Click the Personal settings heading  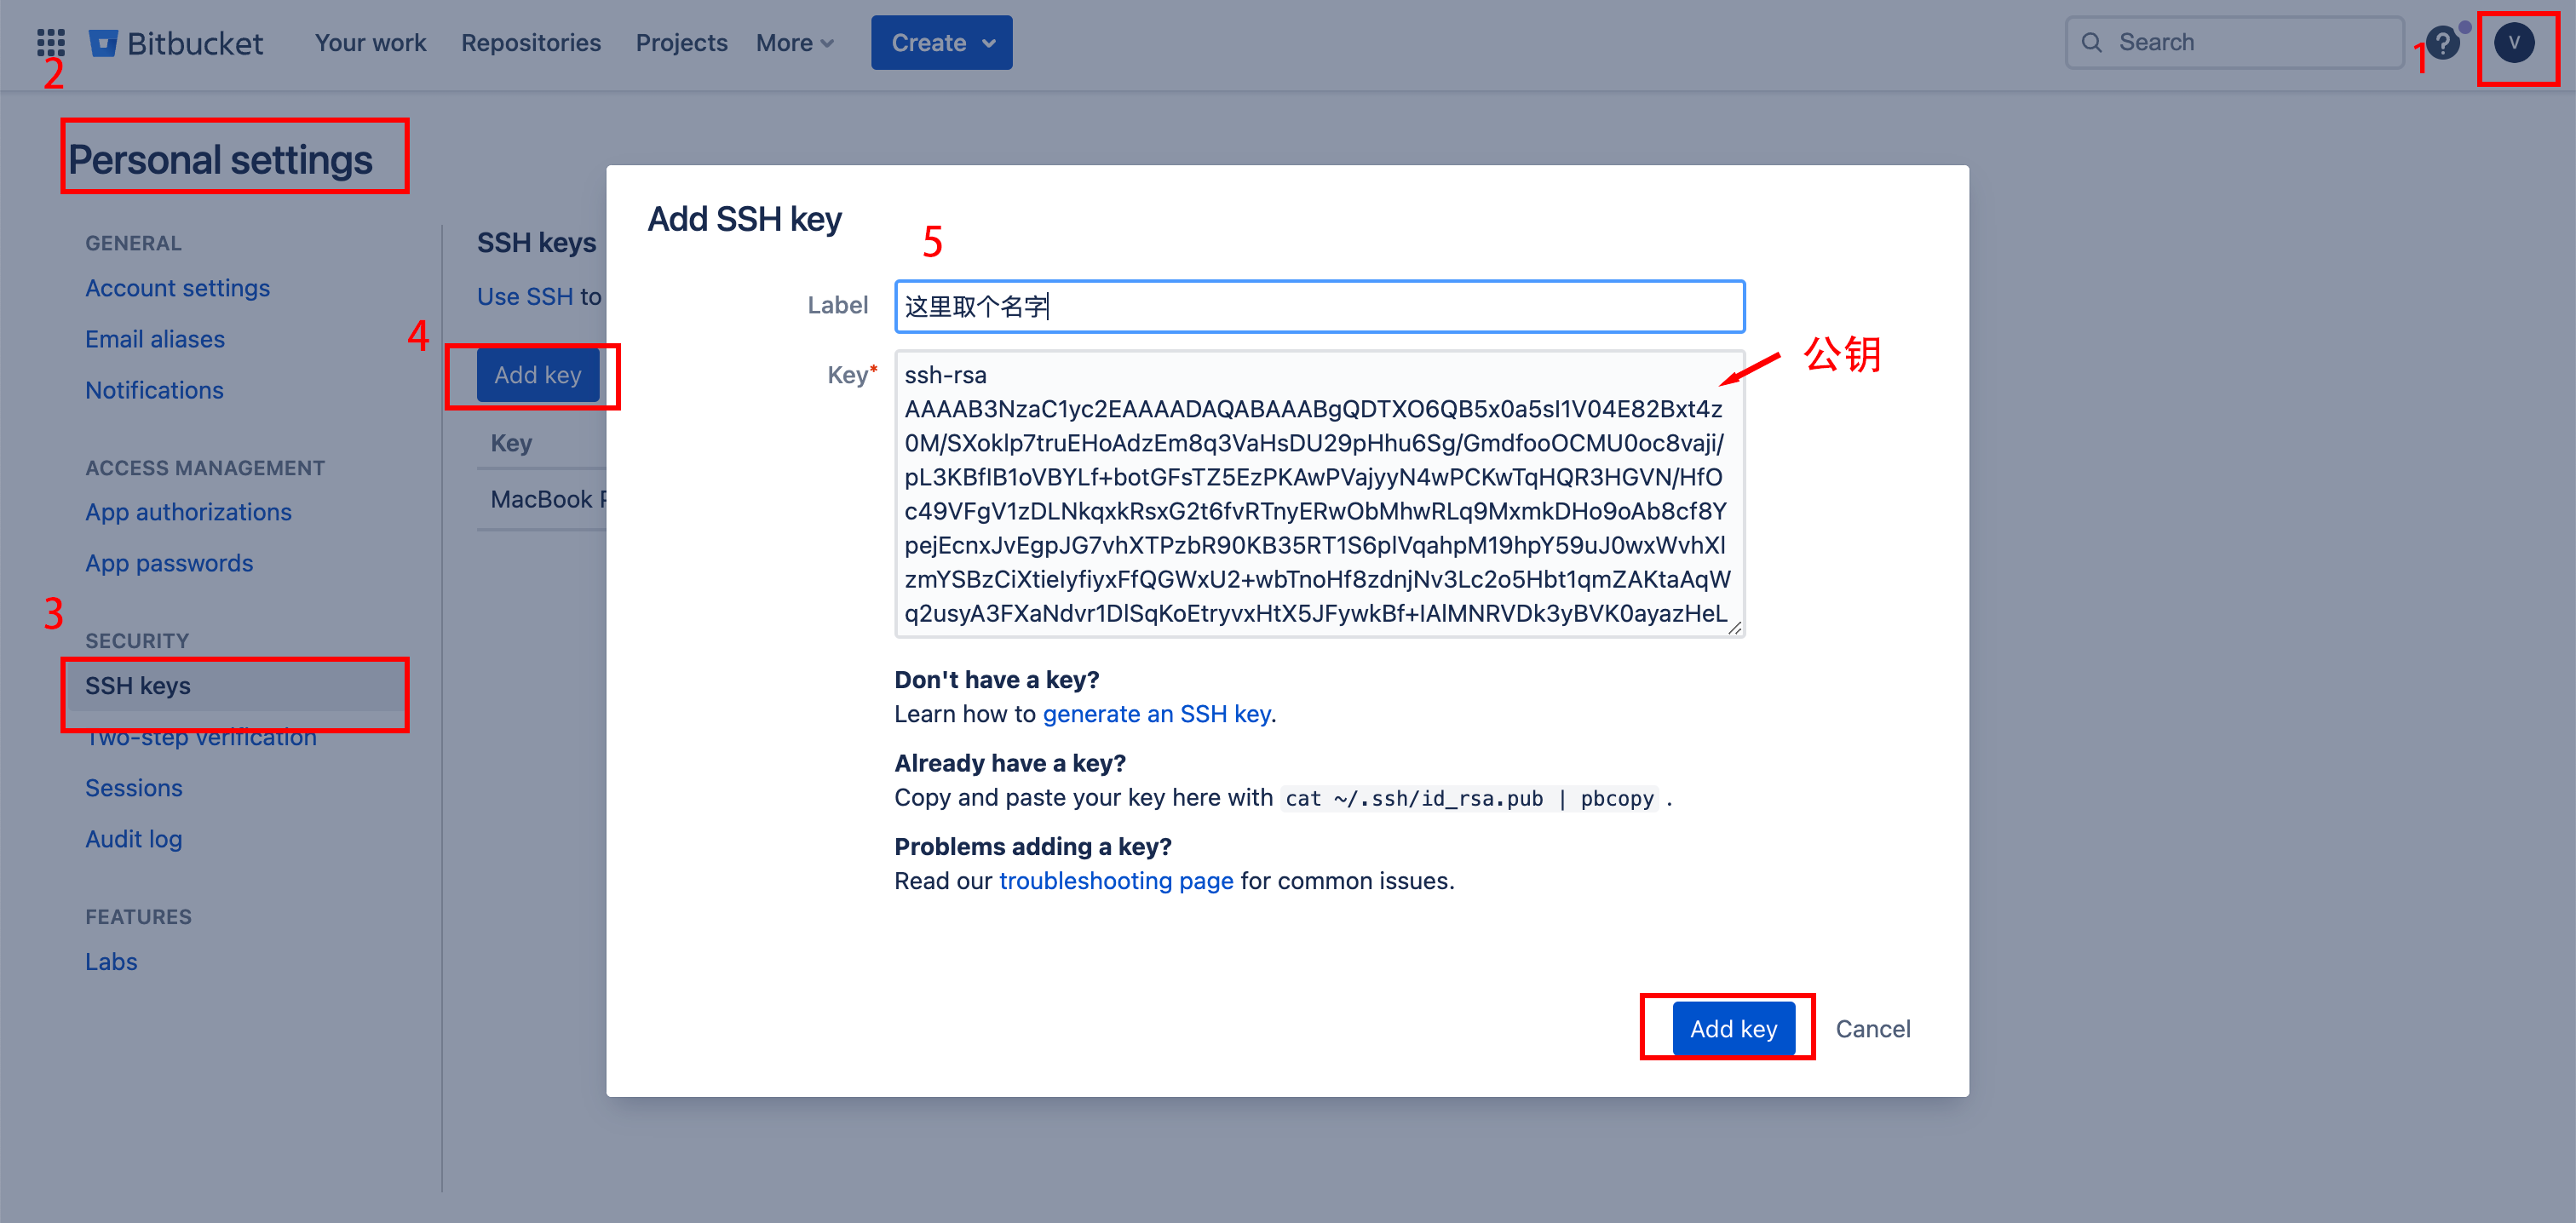(x=220, y=160)
